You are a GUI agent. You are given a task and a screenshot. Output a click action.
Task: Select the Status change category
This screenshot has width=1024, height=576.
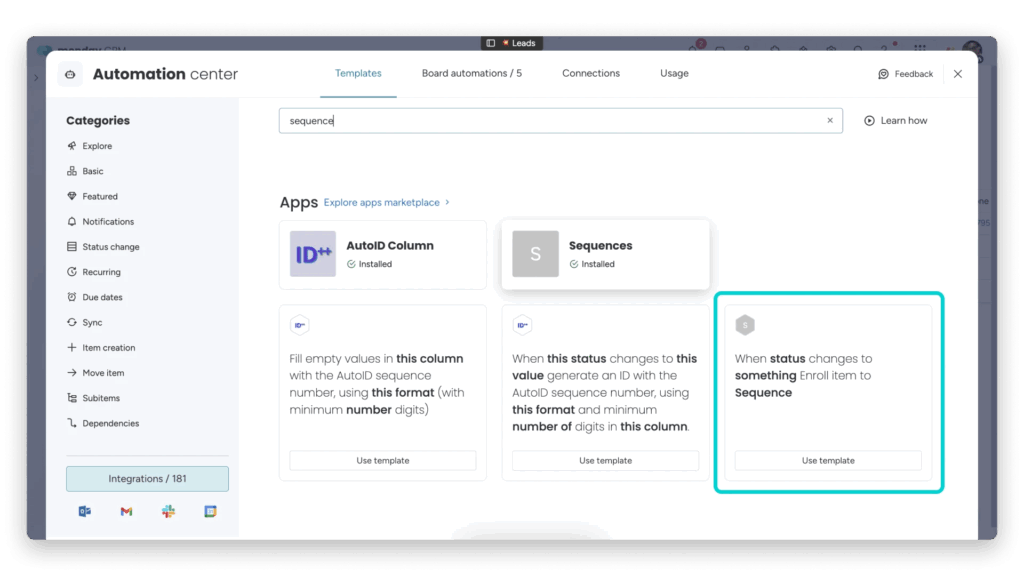click(x=110, y=247)
